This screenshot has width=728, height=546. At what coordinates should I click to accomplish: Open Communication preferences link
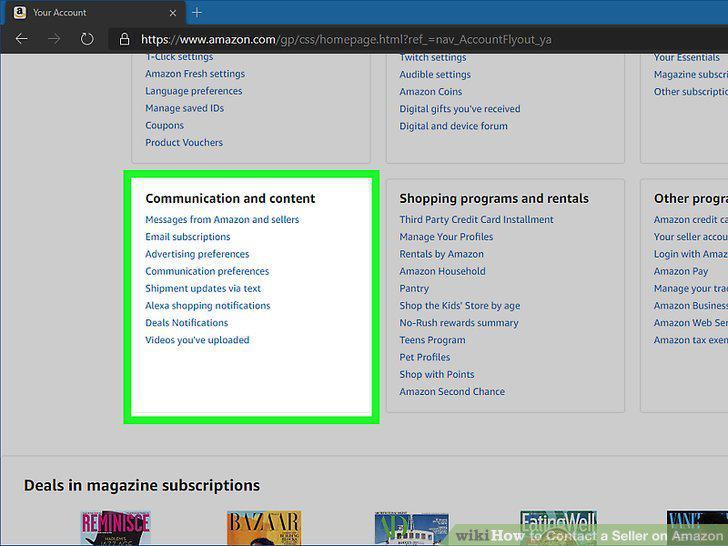207,271
